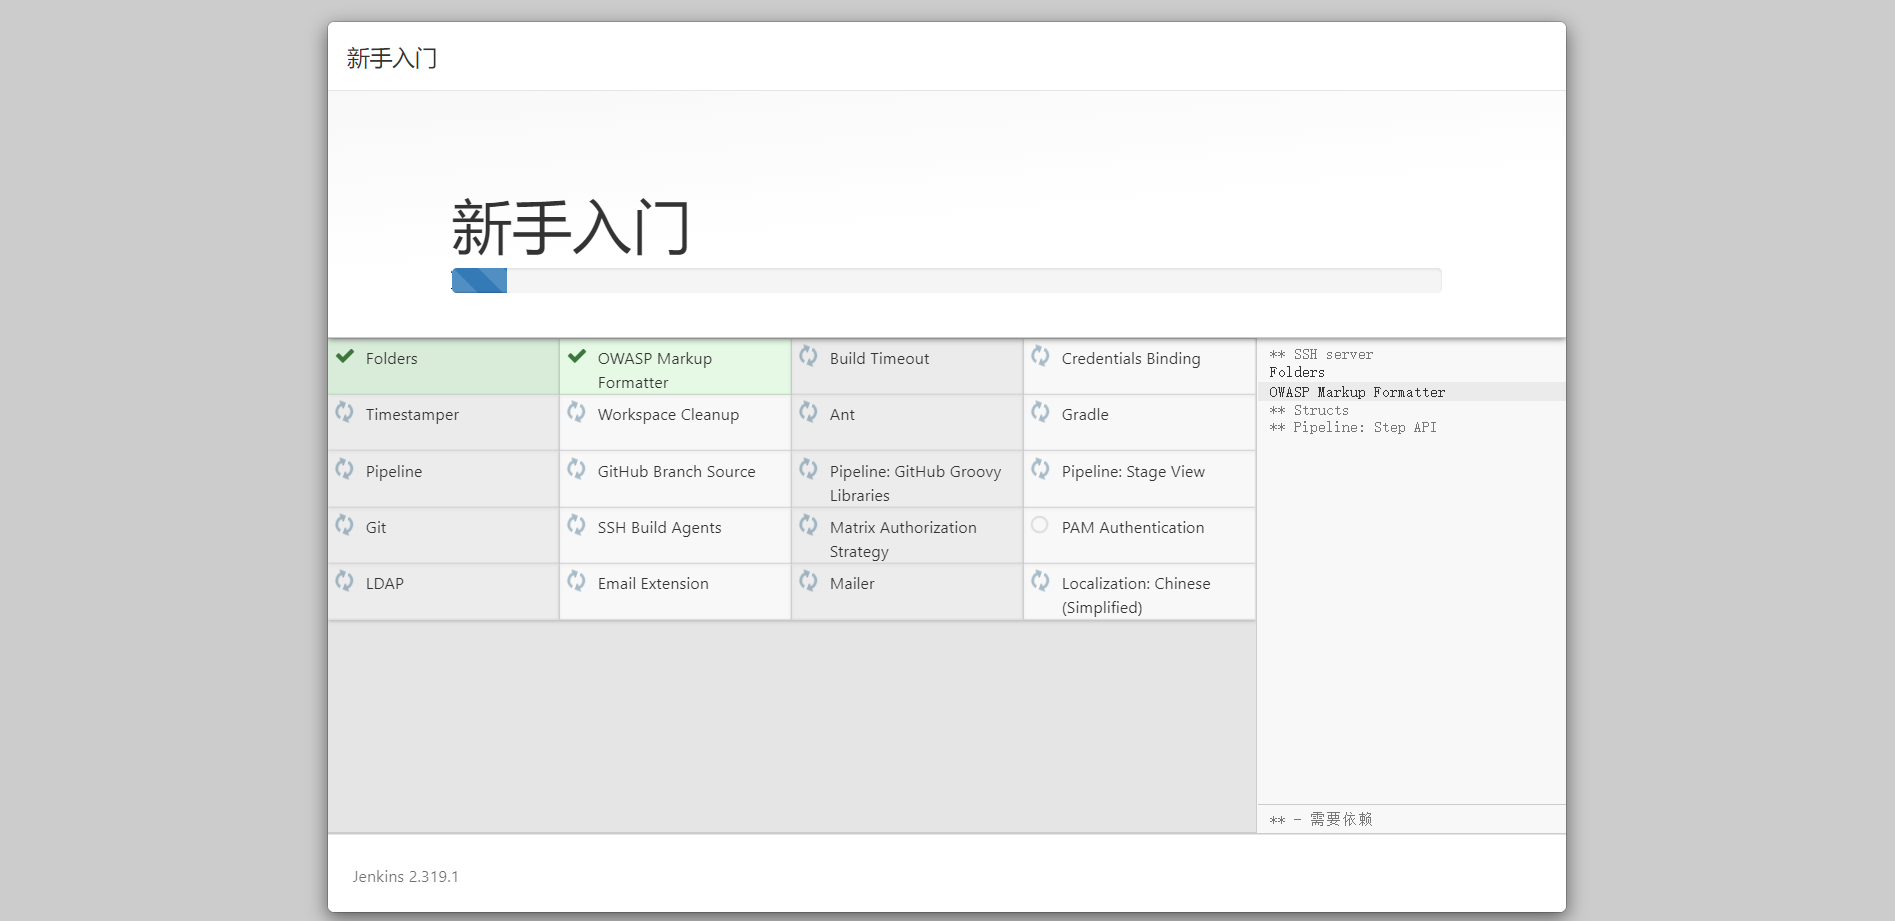Viewport: 1895px width, 921px height.
Task: Click the spinner beside Localization: Chinese (Simplified)
Action: click(1040, 580)
